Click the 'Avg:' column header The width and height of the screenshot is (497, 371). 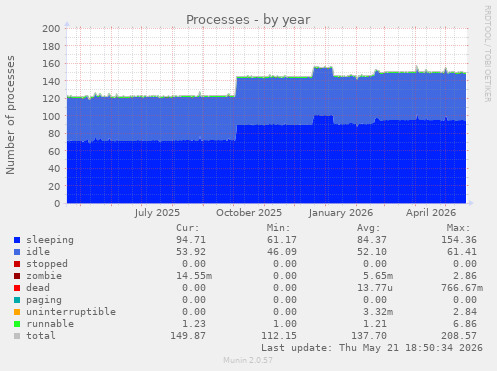[x=368, y=228]
